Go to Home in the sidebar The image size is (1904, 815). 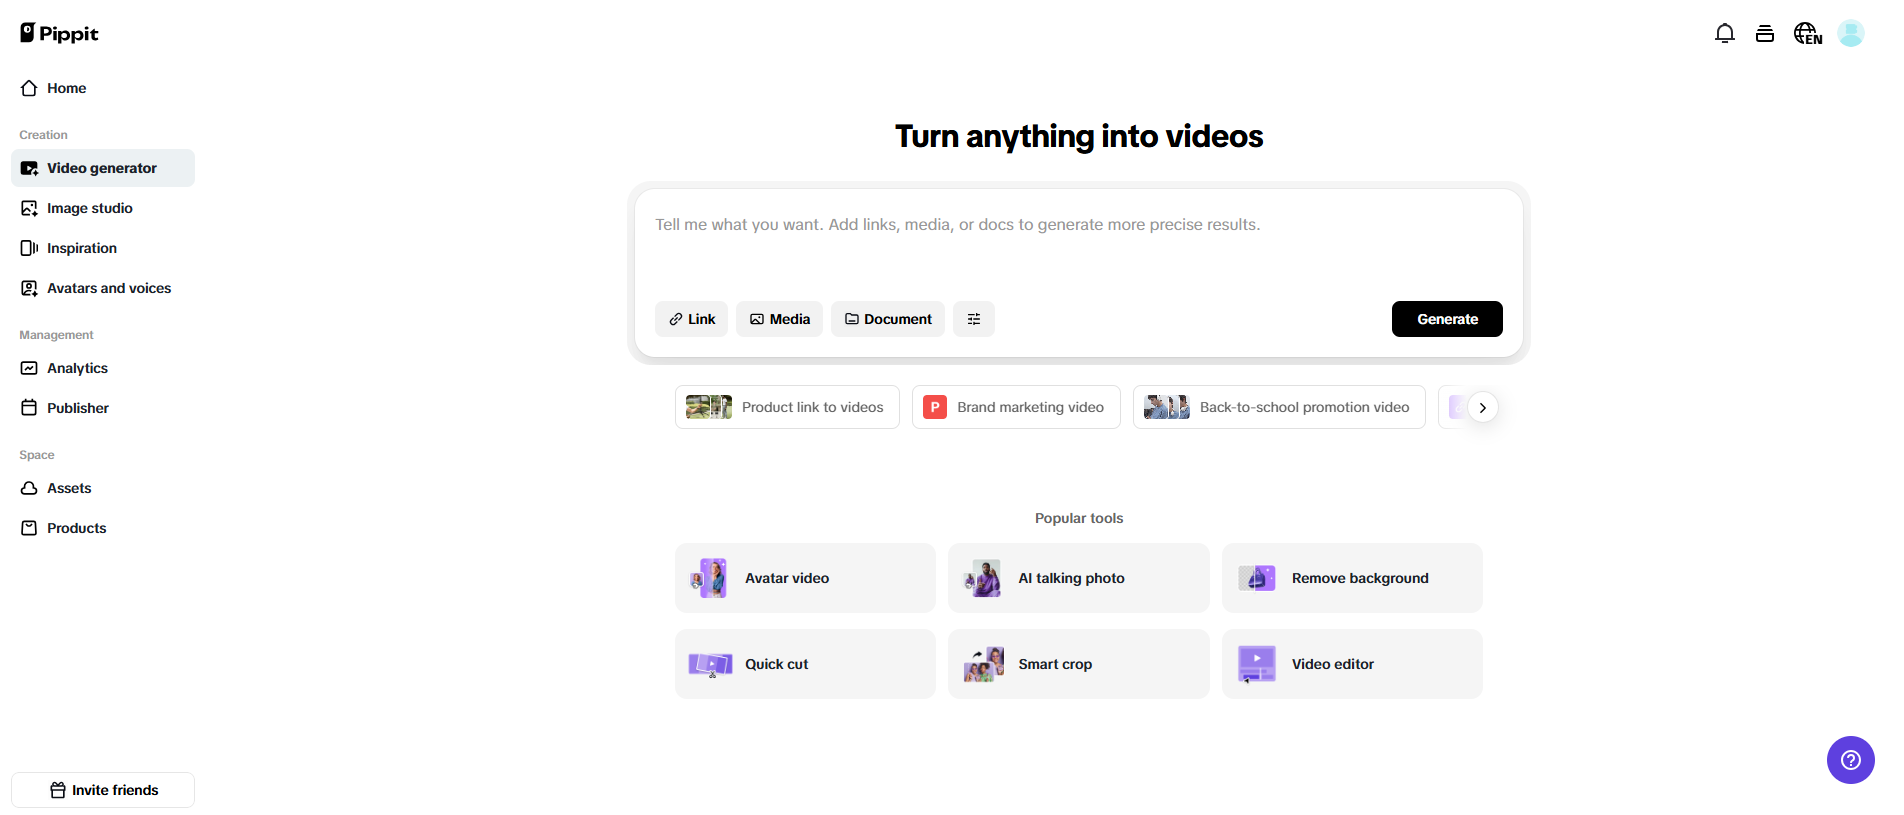click(x=103, y=88)
